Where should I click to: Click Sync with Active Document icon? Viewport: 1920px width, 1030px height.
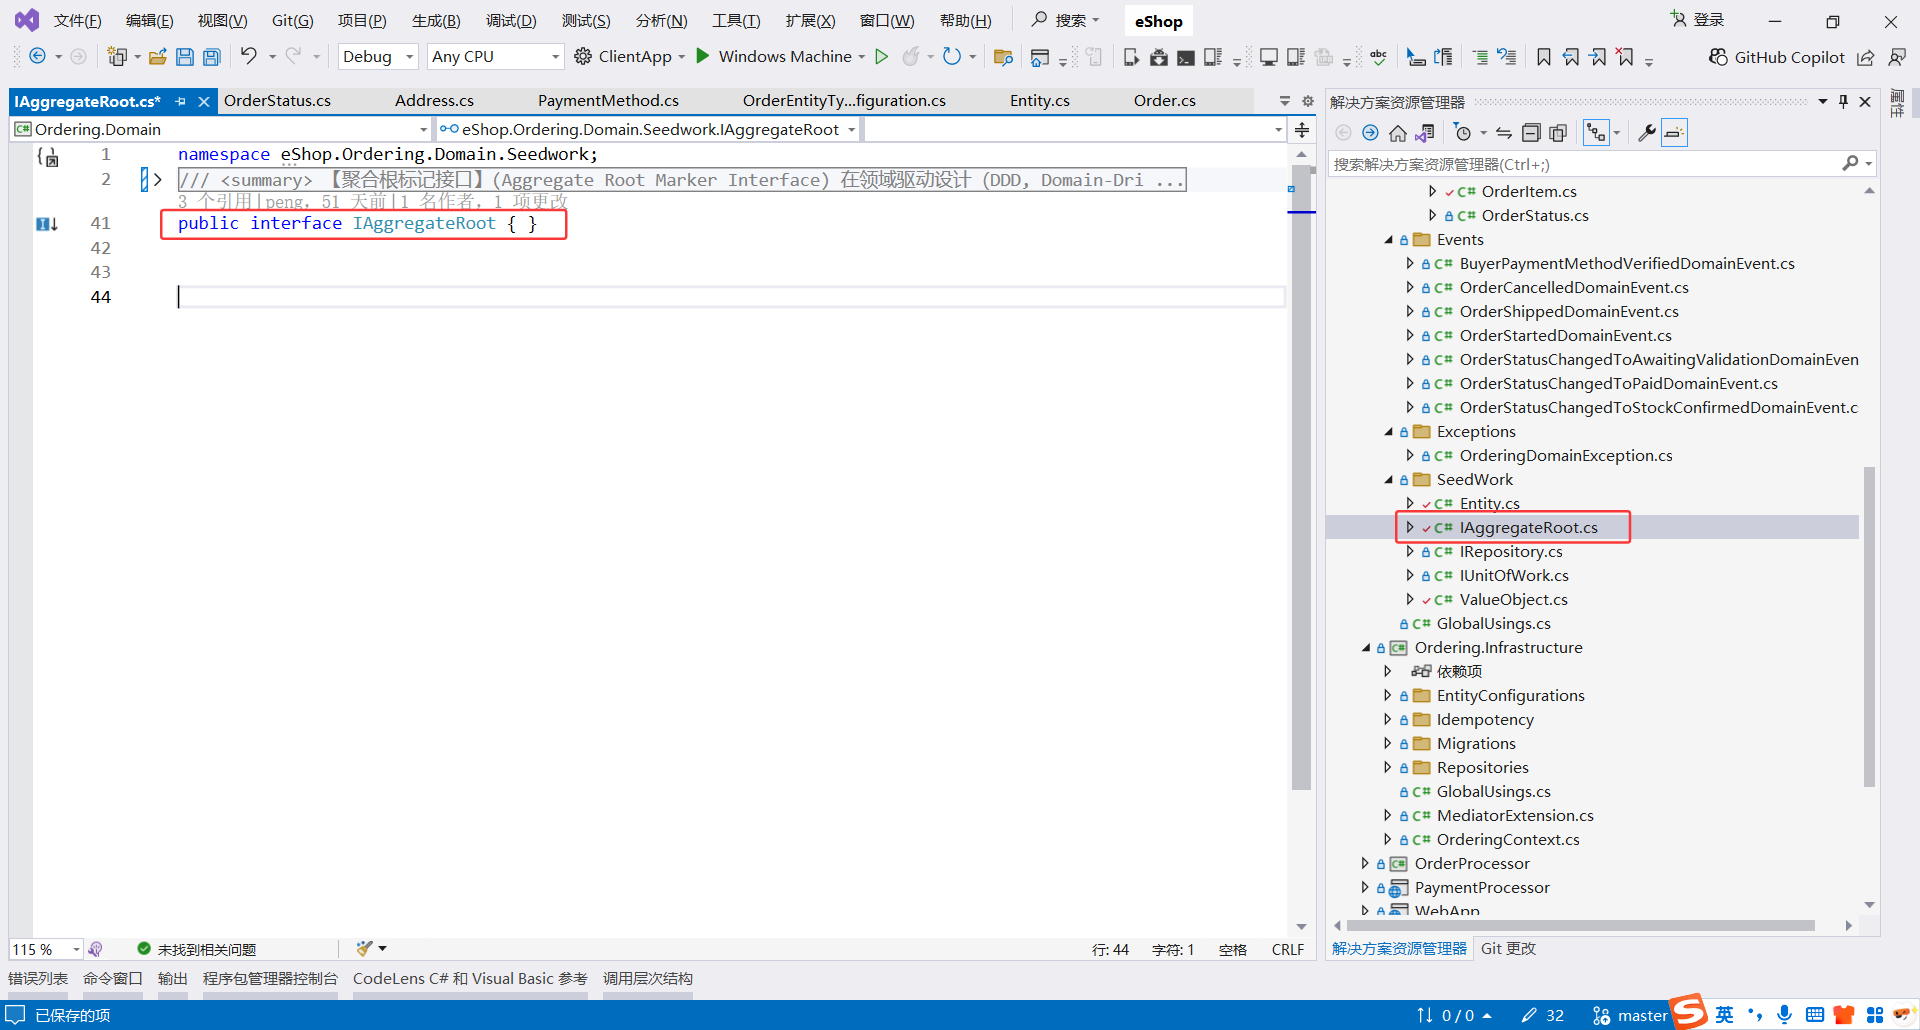(x=1504, y=133)
